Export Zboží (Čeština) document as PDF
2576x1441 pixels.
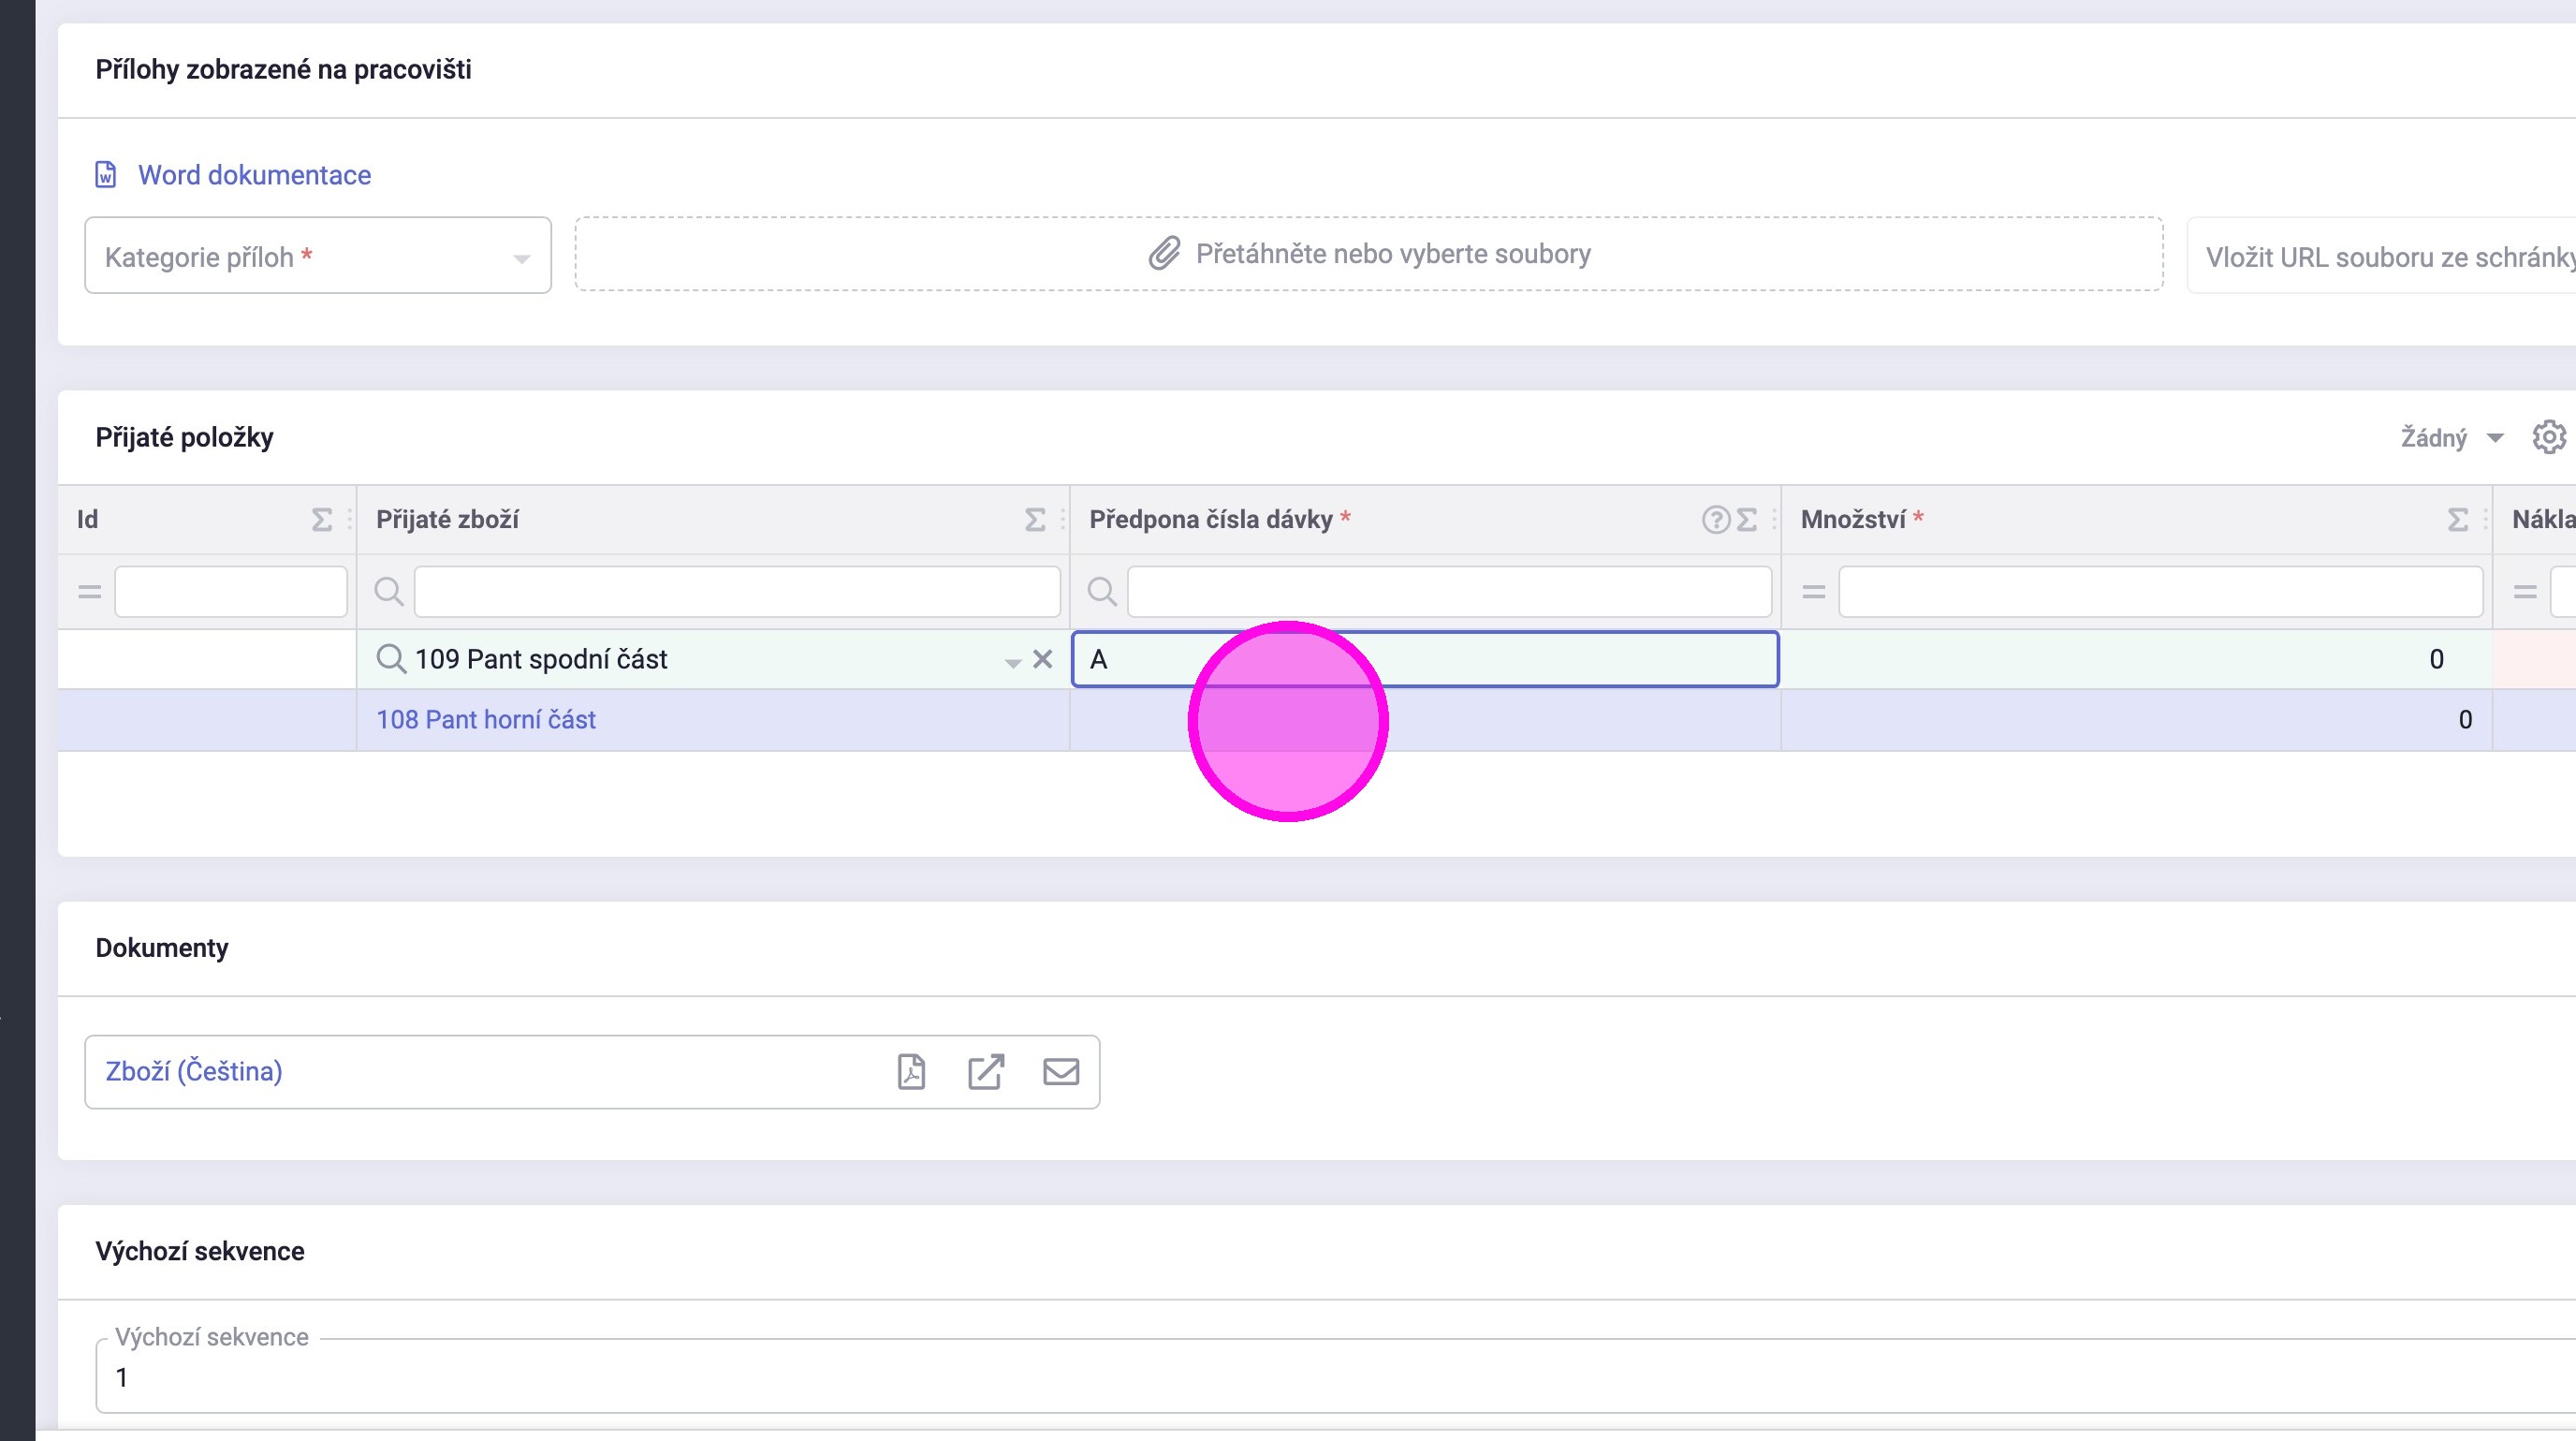pyautogui.click(x=911, y=1072)
